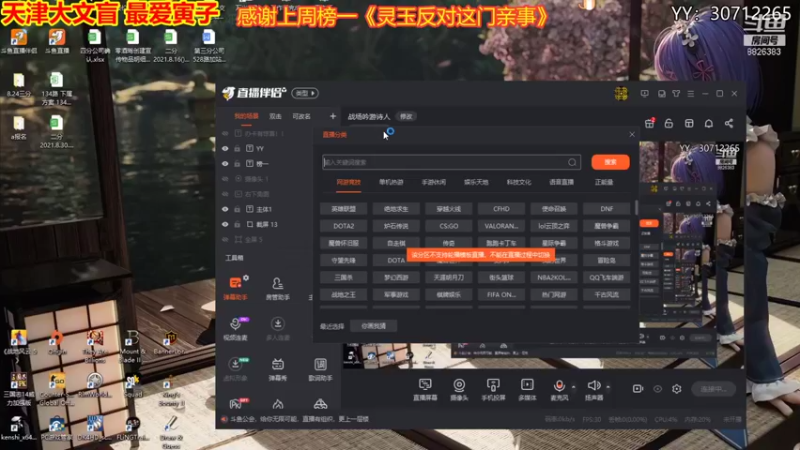Click the category list scrollbar
The height and width of the screenshot is (450, 800).
(636, 207)
